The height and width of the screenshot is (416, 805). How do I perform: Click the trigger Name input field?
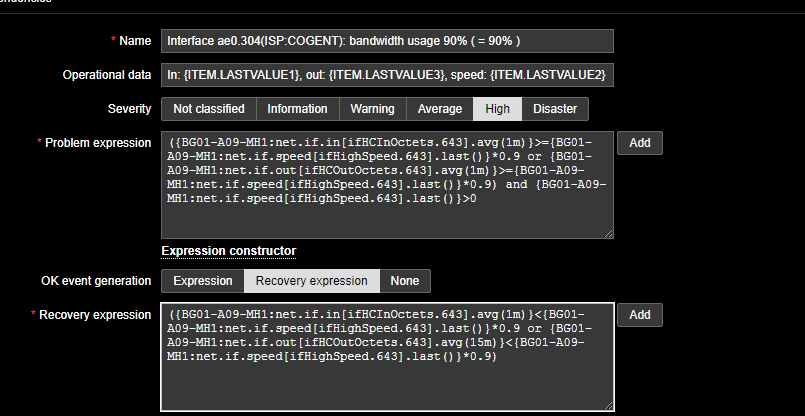click(x=386, y=41)
